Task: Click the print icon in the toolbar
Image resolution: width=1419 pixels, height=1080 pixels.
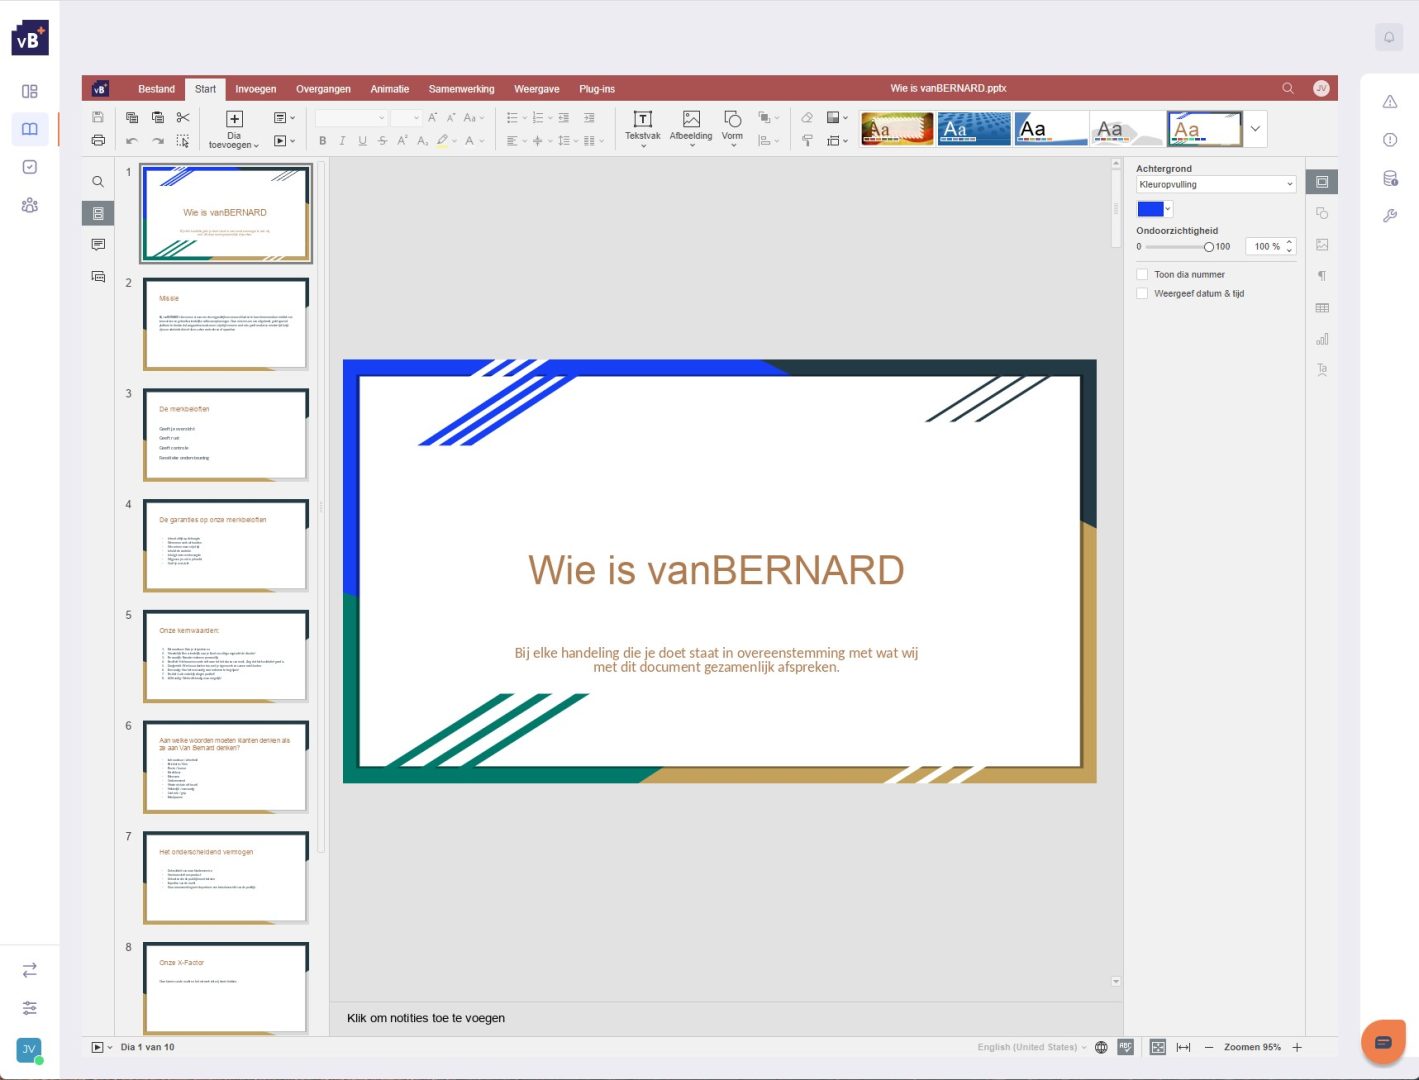Action: click(x=97, y=140)
